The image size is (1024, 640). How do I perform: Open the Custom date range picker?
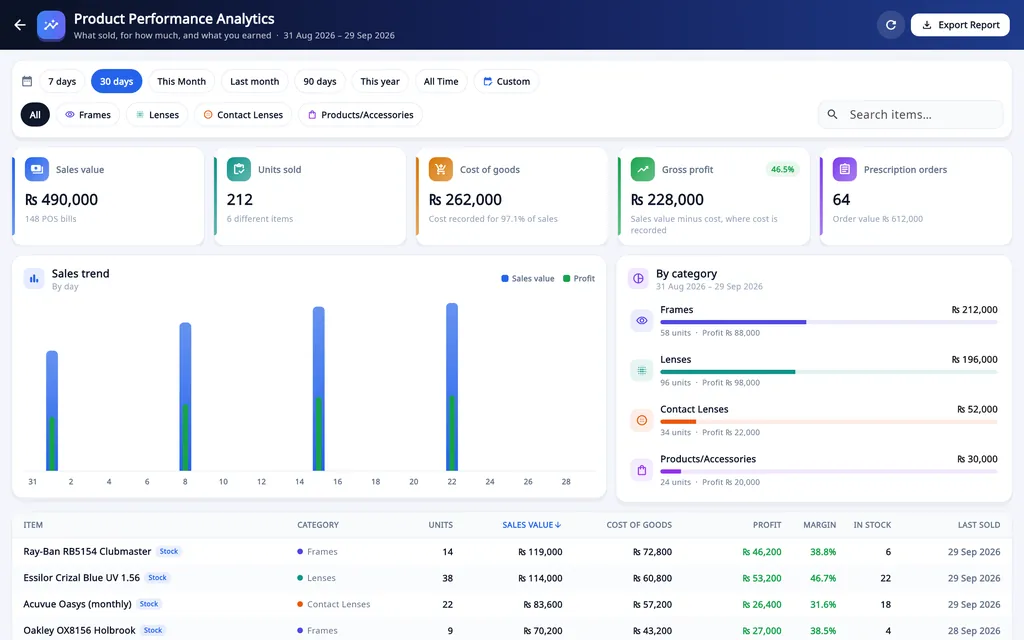tap(506, 81)
